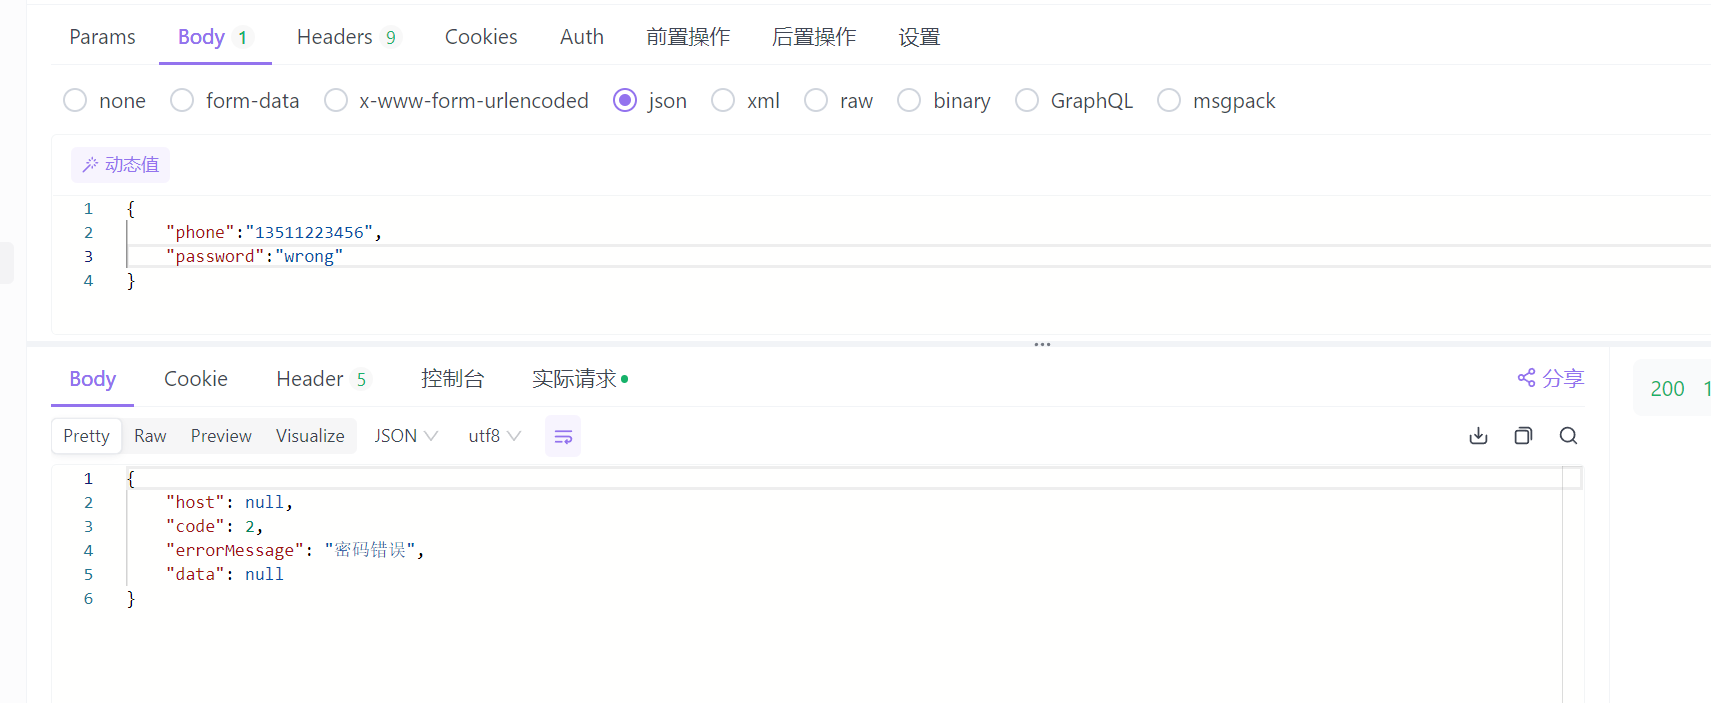
Task: Click the download response icon
Action: (1478, 436)
